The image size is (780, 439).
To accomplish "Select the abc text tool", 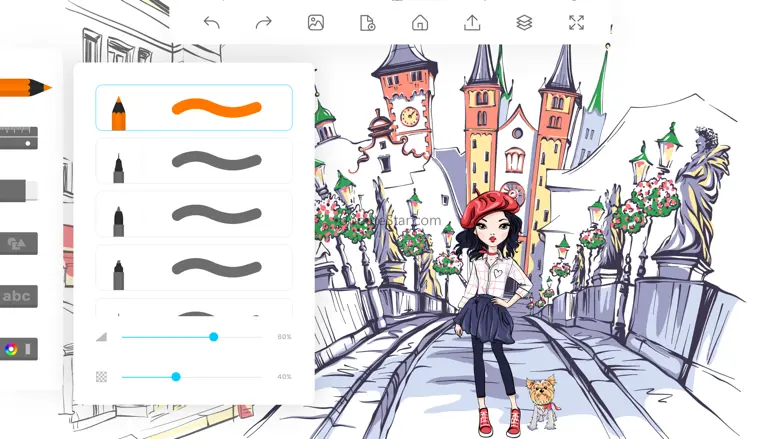I will coord(18,296).
